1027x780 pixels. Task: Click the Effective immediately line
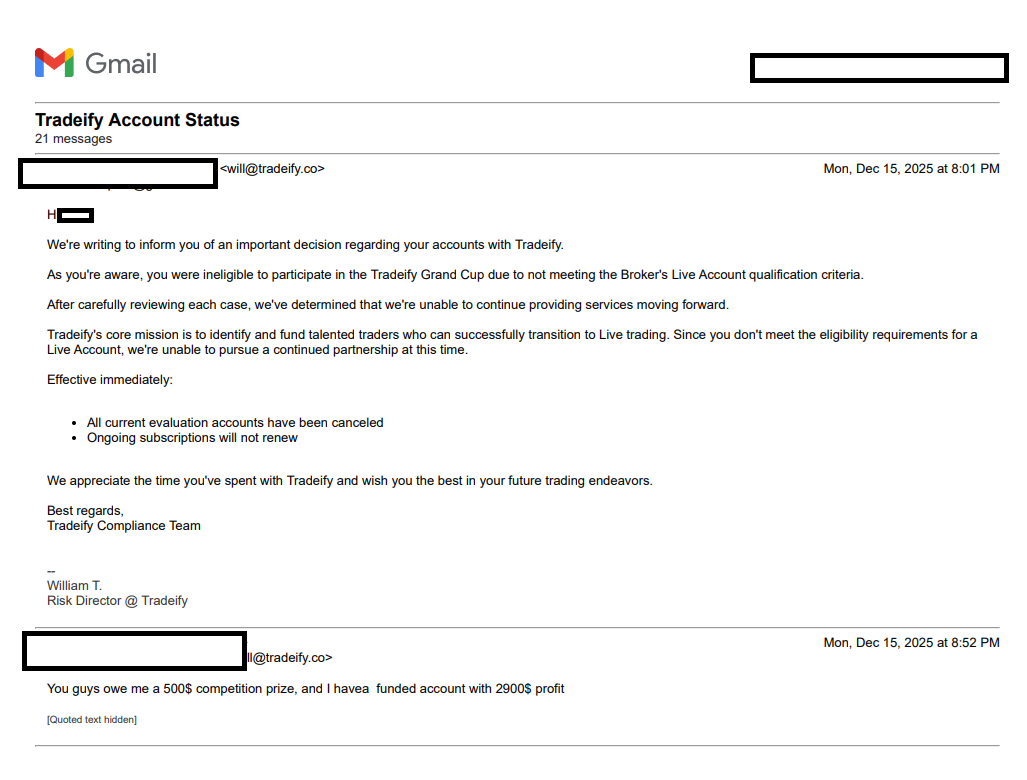tap(110, 380)
